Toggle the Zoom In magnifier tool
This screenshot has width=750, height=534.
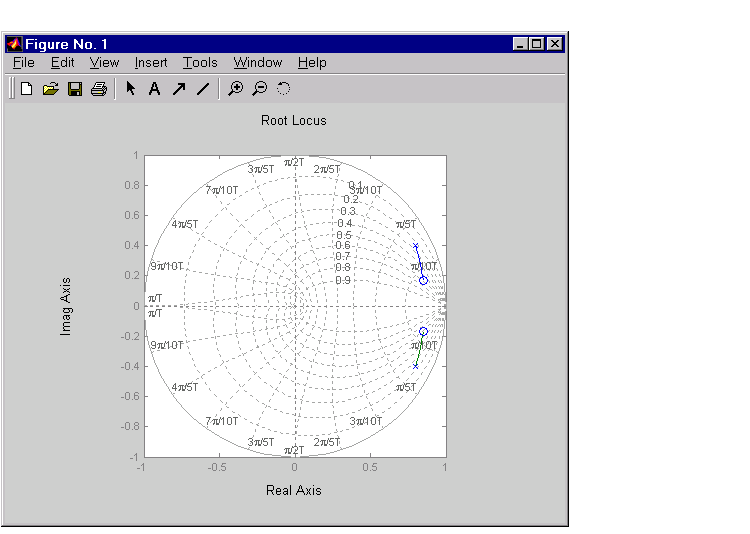point(235,89)
